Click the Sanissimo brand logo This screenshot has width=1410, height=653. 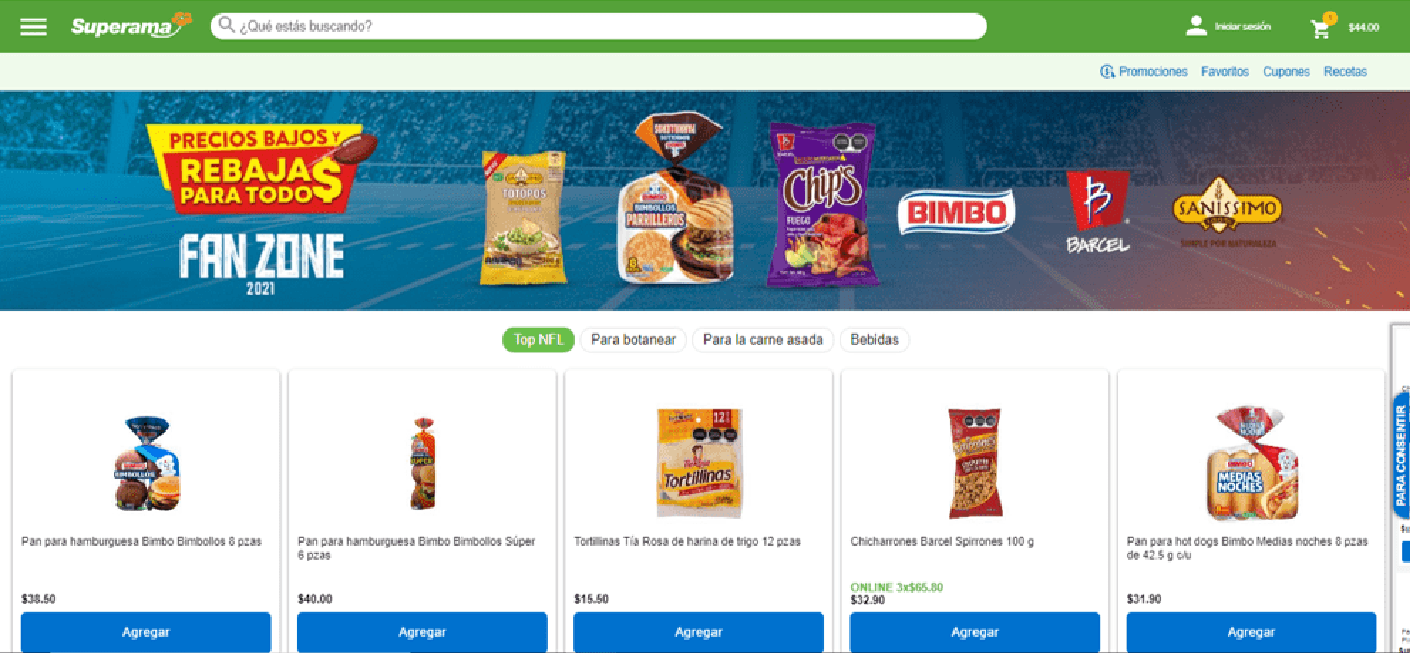point(1227,212)
